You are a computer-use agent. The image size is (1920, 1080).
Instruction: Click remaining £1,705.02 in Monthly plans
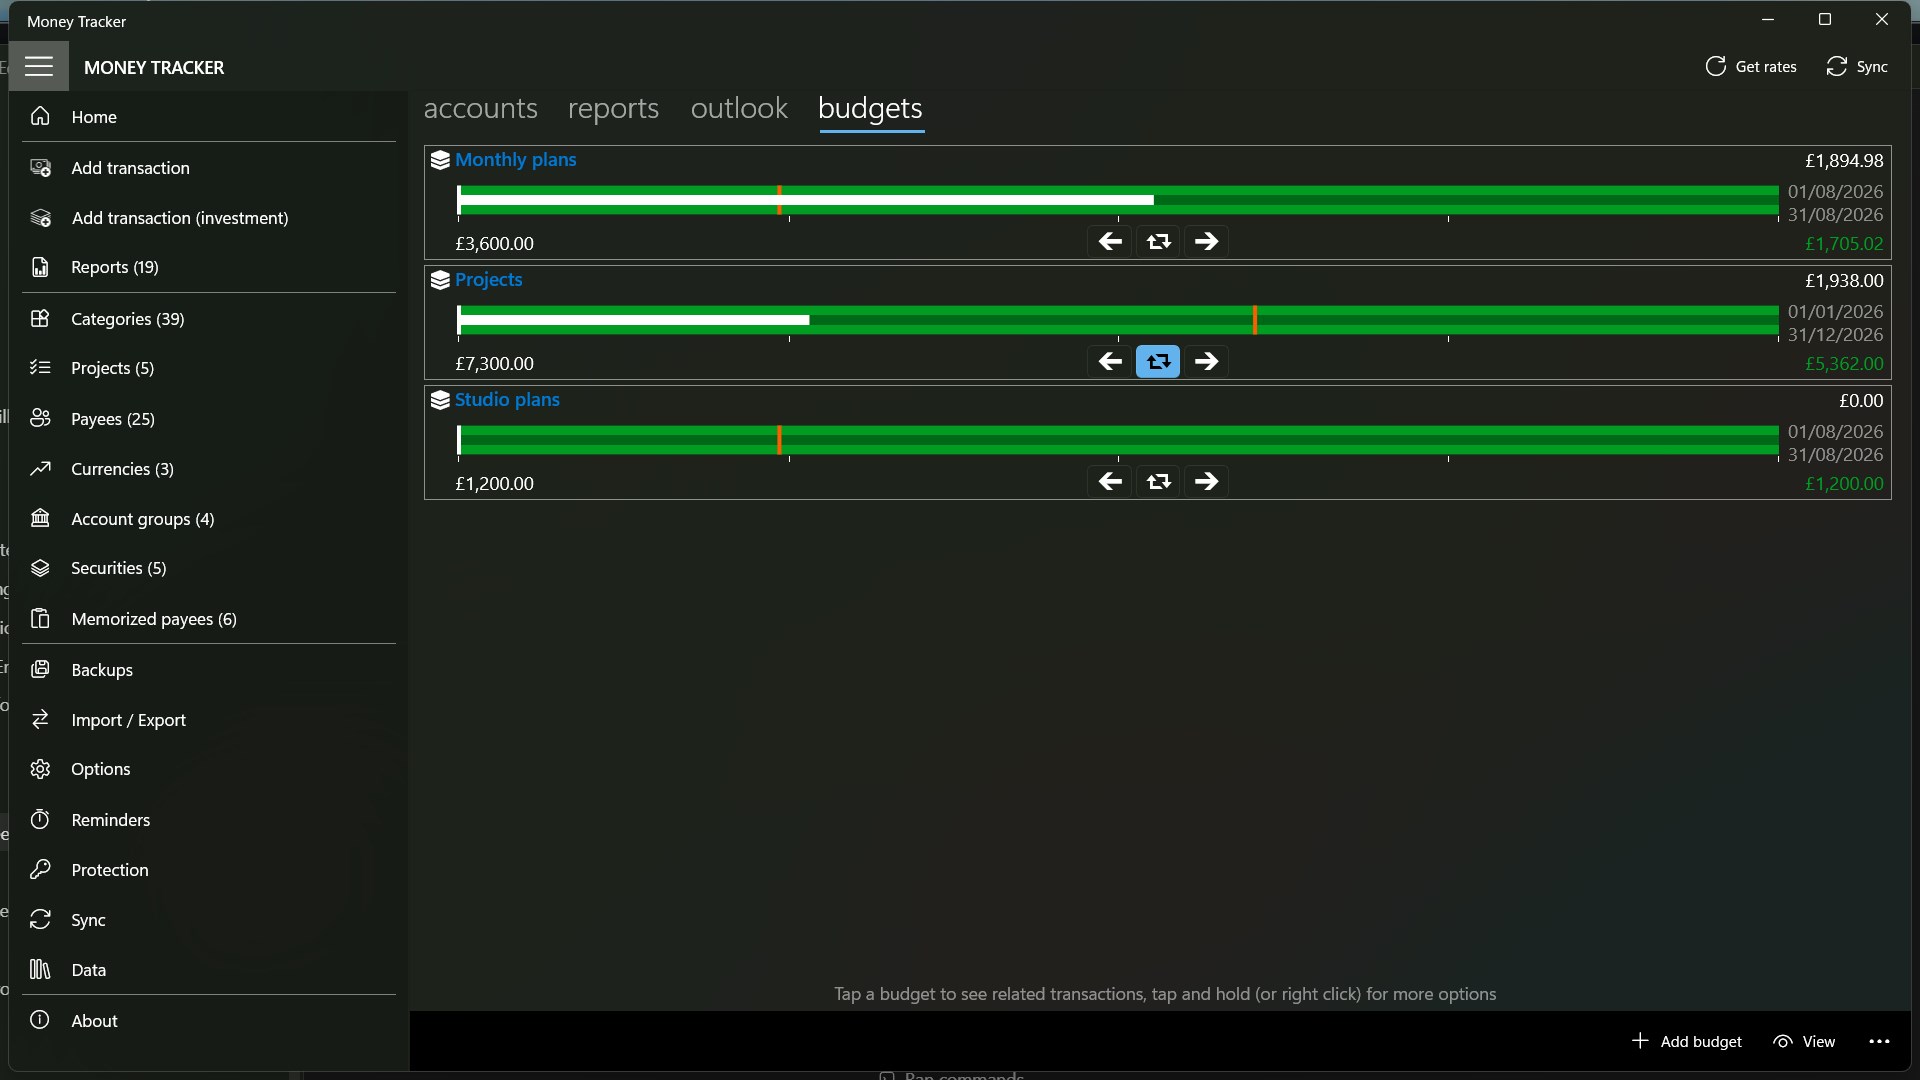1844,244
